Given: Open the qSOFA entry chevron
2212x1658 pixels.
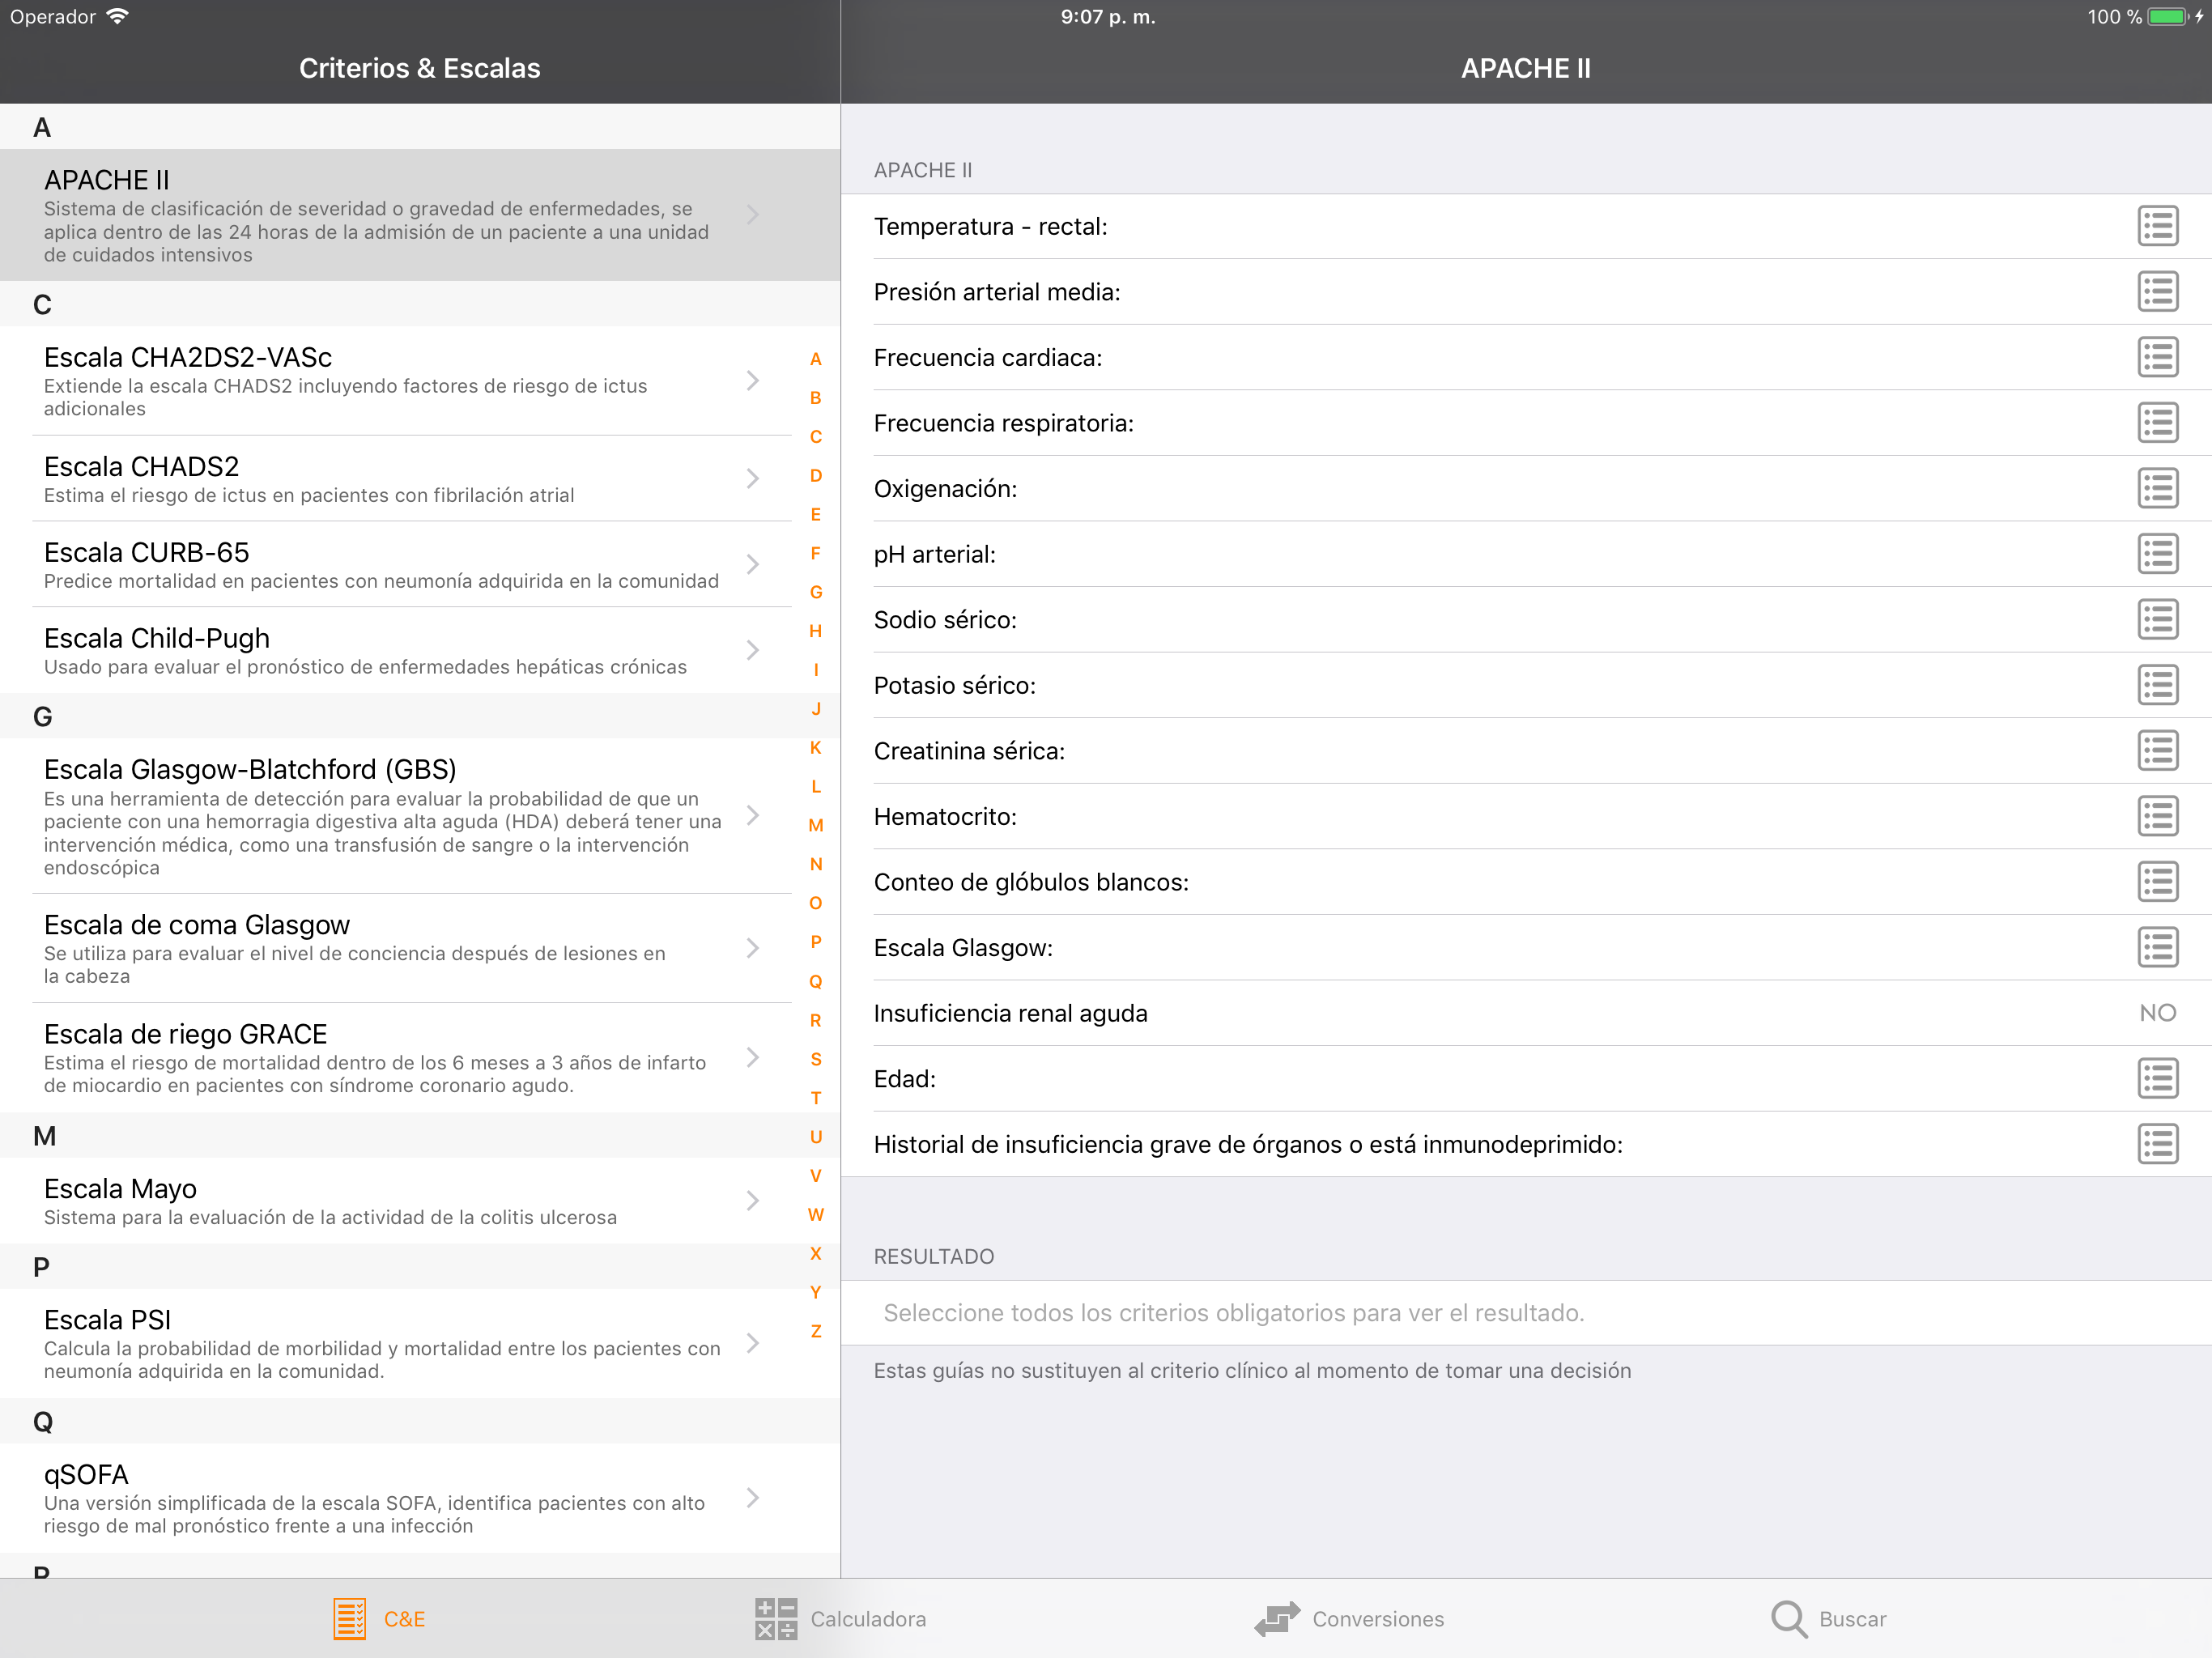Looking at the screenshot, I should tap(753, 1498).
